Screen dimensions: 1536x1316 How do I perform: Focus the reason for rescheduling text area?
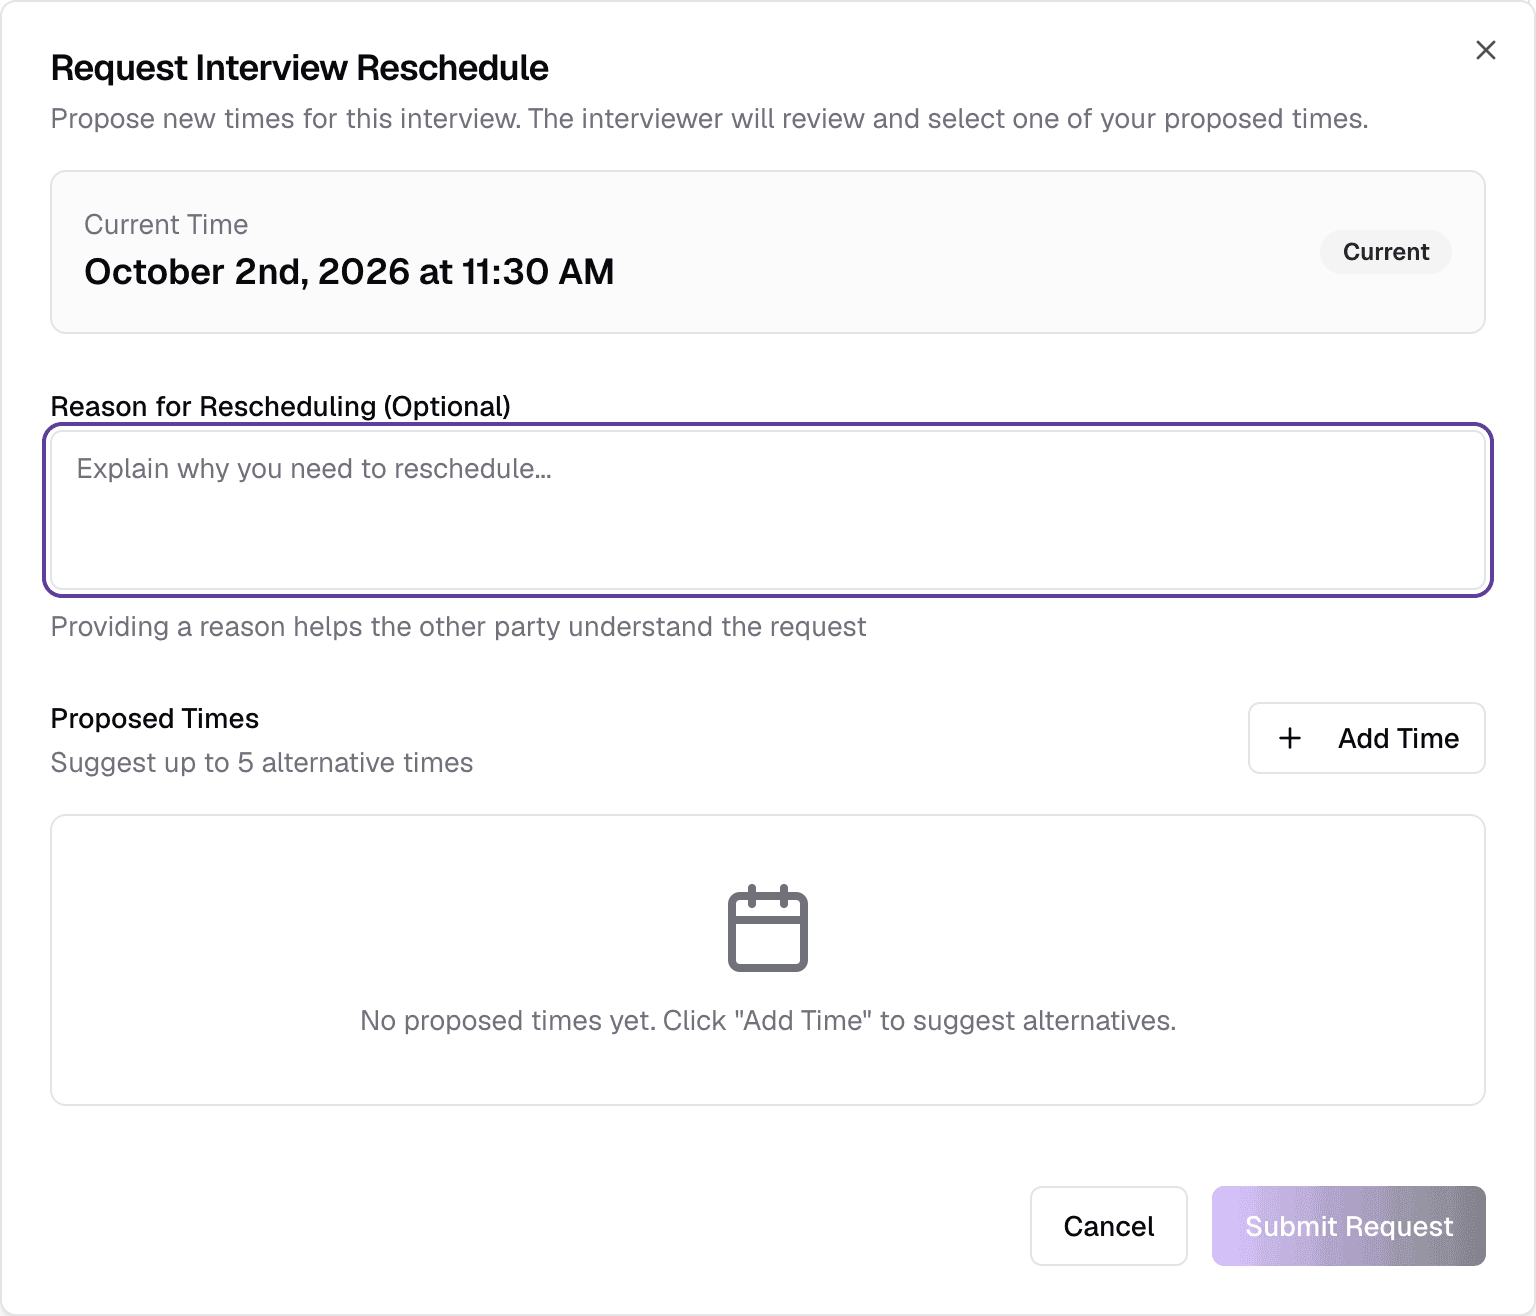[x=768, y=510]
